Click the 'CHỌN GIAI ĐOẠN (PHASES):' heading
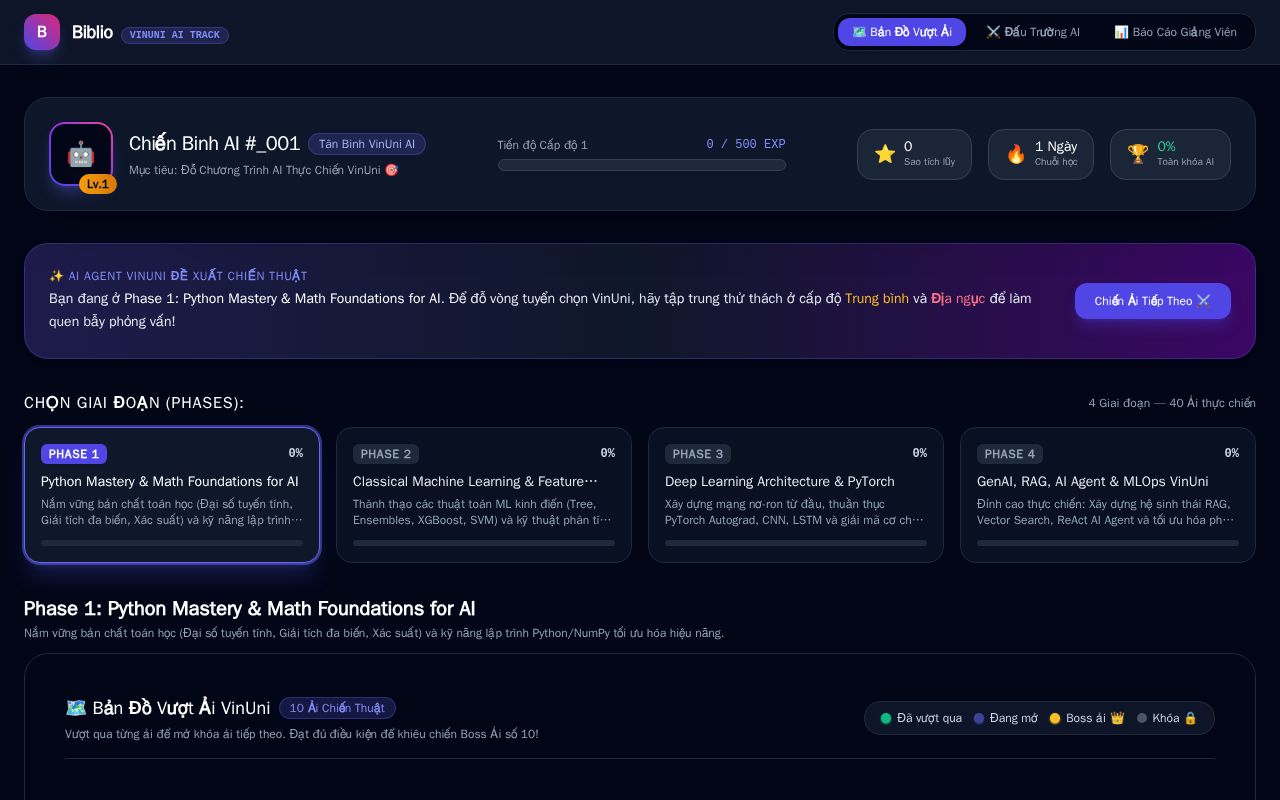The width and height of the screenshot is (1280, 800). [x=134, y=403]
